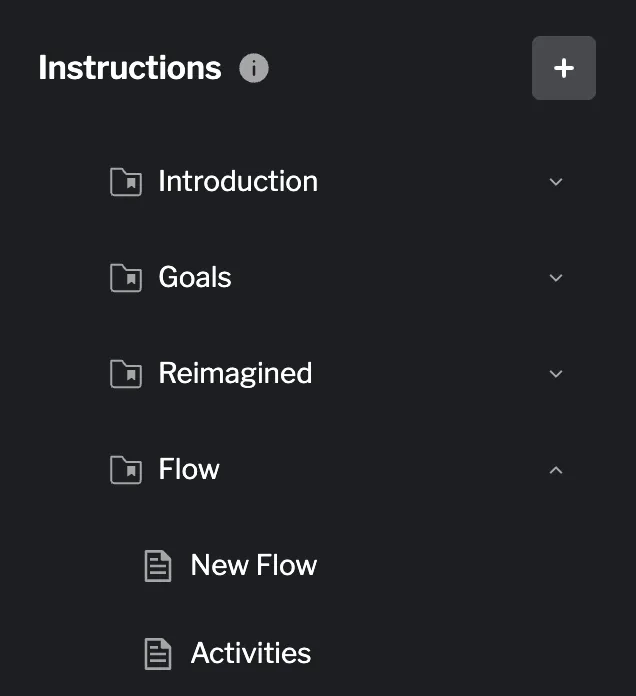Expand the Reimagined section chevron
Screen dimensions: 636x696
(x=557, y=374)
